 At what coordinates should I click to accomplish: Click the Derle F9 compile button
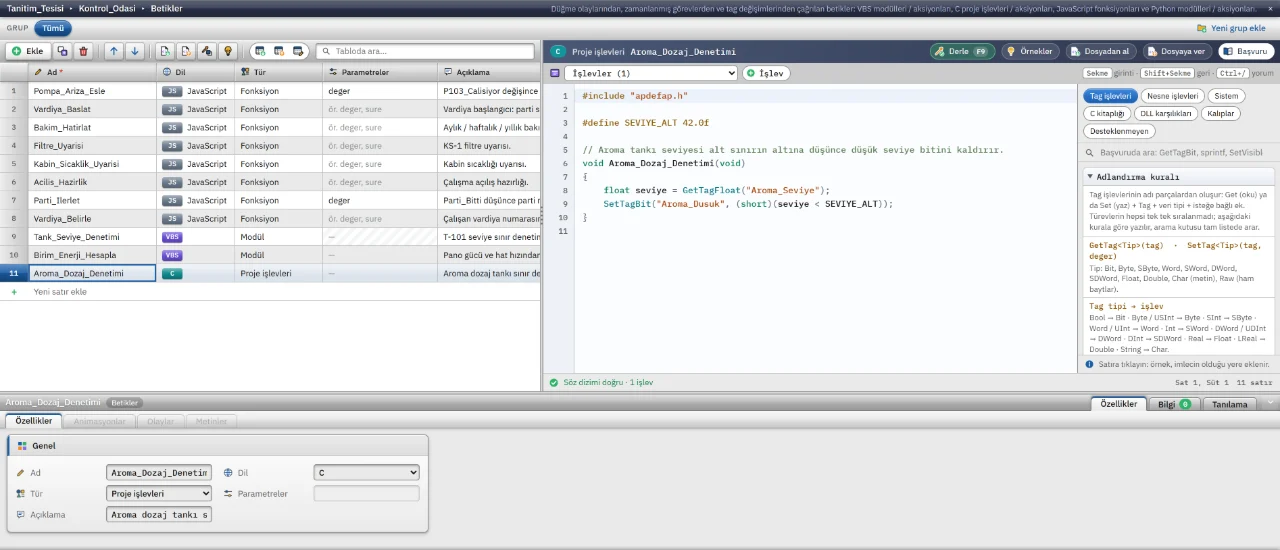click(962, 51)
